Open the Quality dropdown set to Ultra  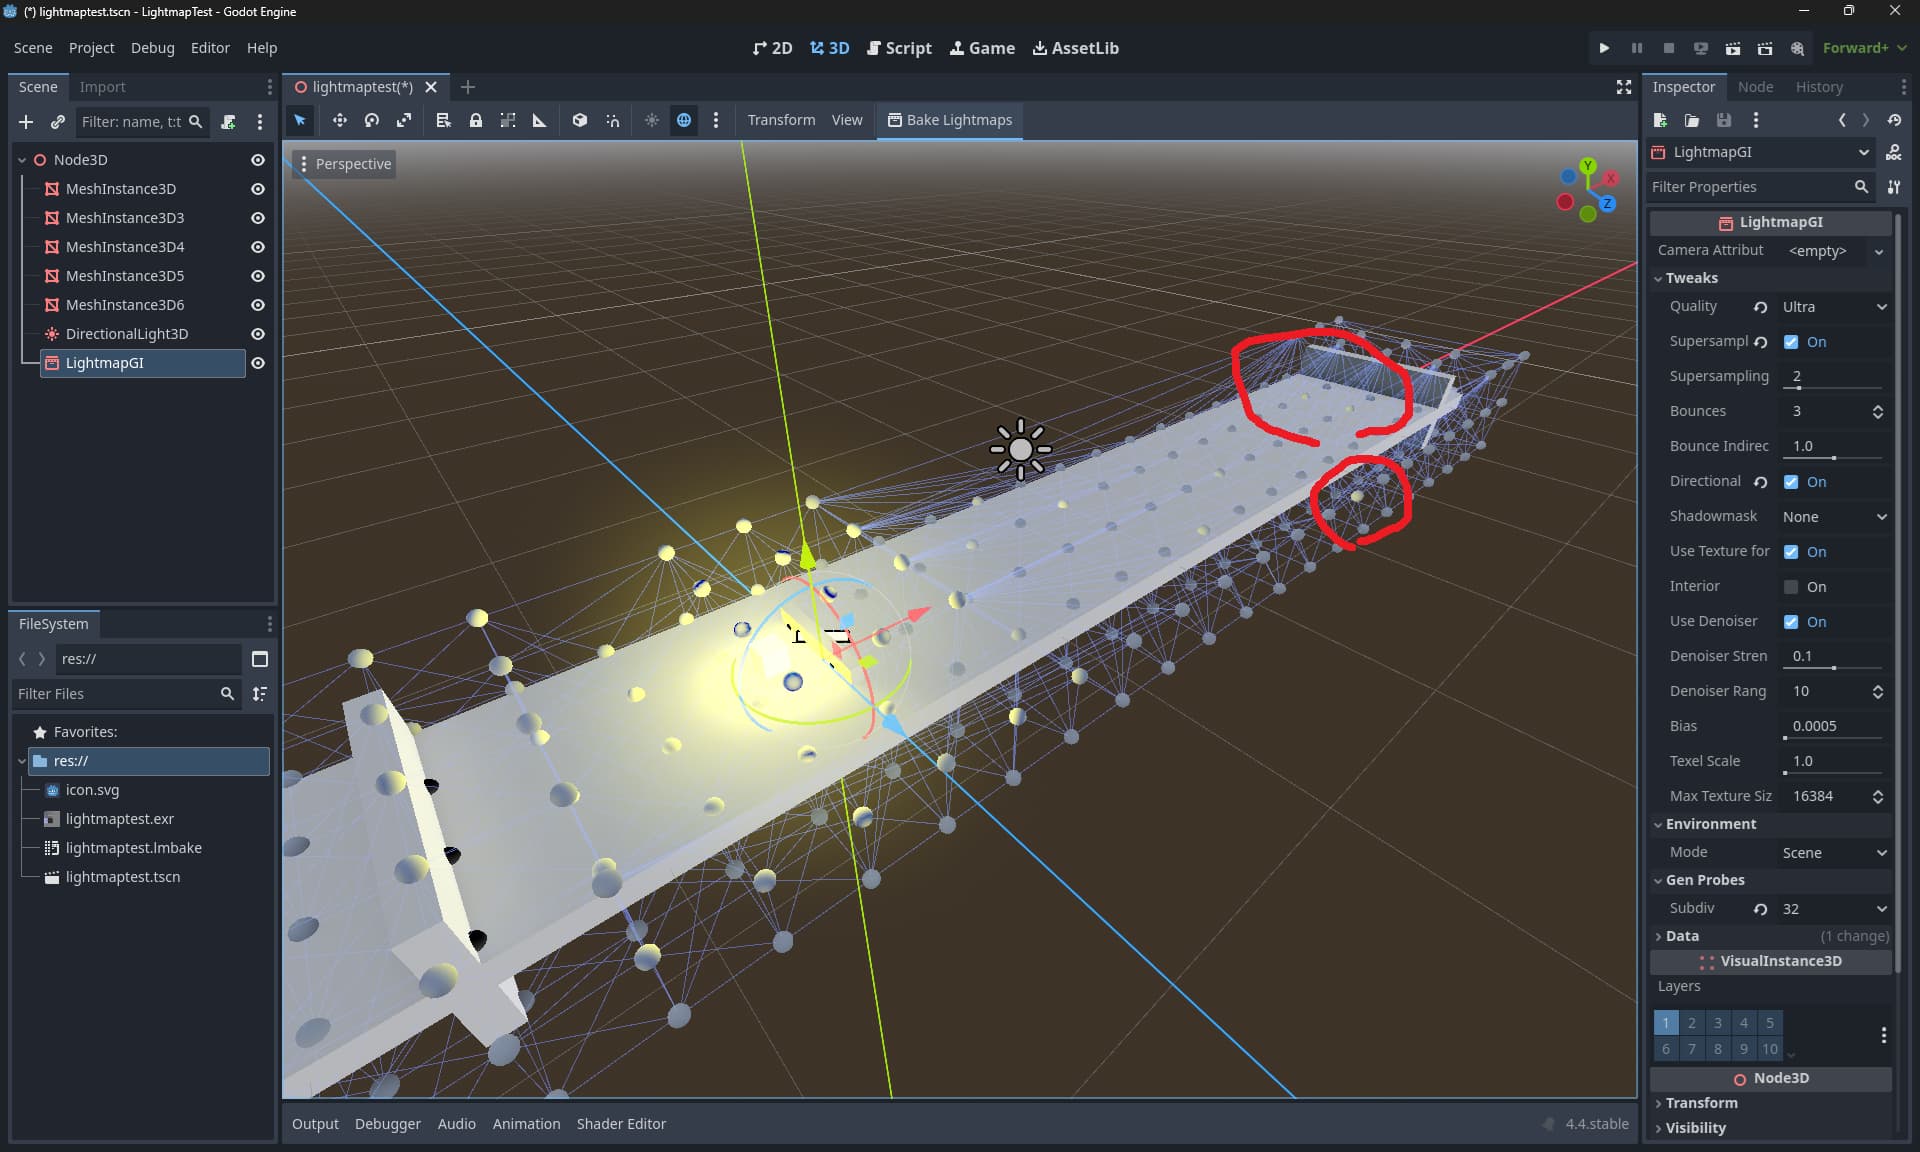coord(1835,307)
